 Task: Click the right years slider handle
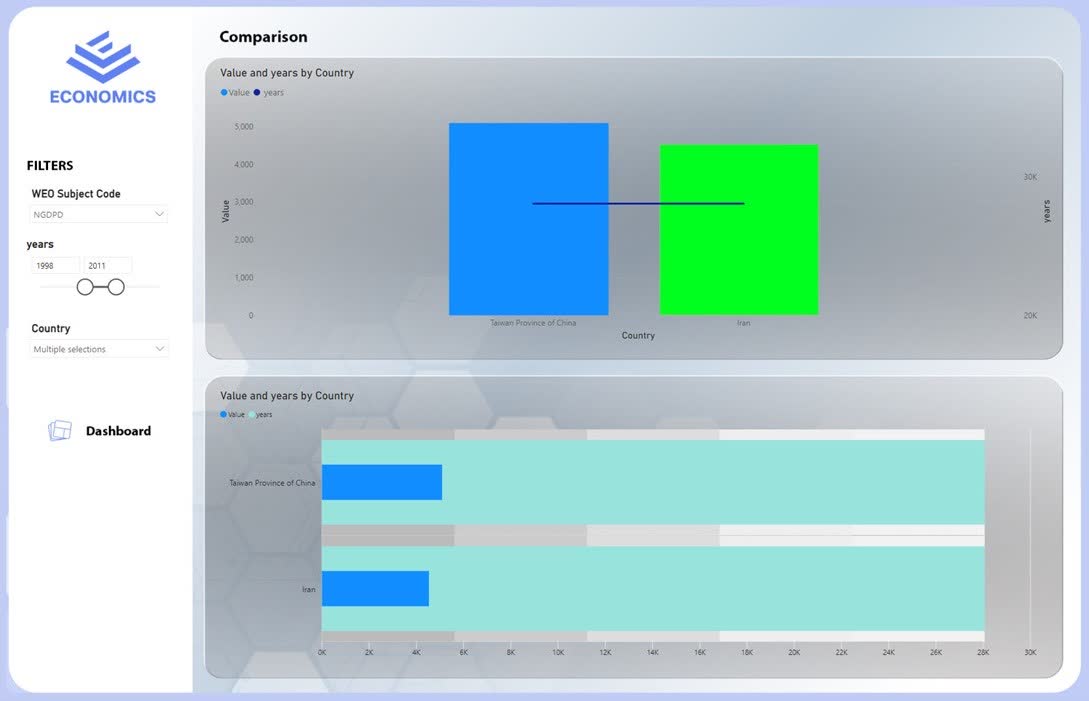pyautogui.click(x=116, y=287)
